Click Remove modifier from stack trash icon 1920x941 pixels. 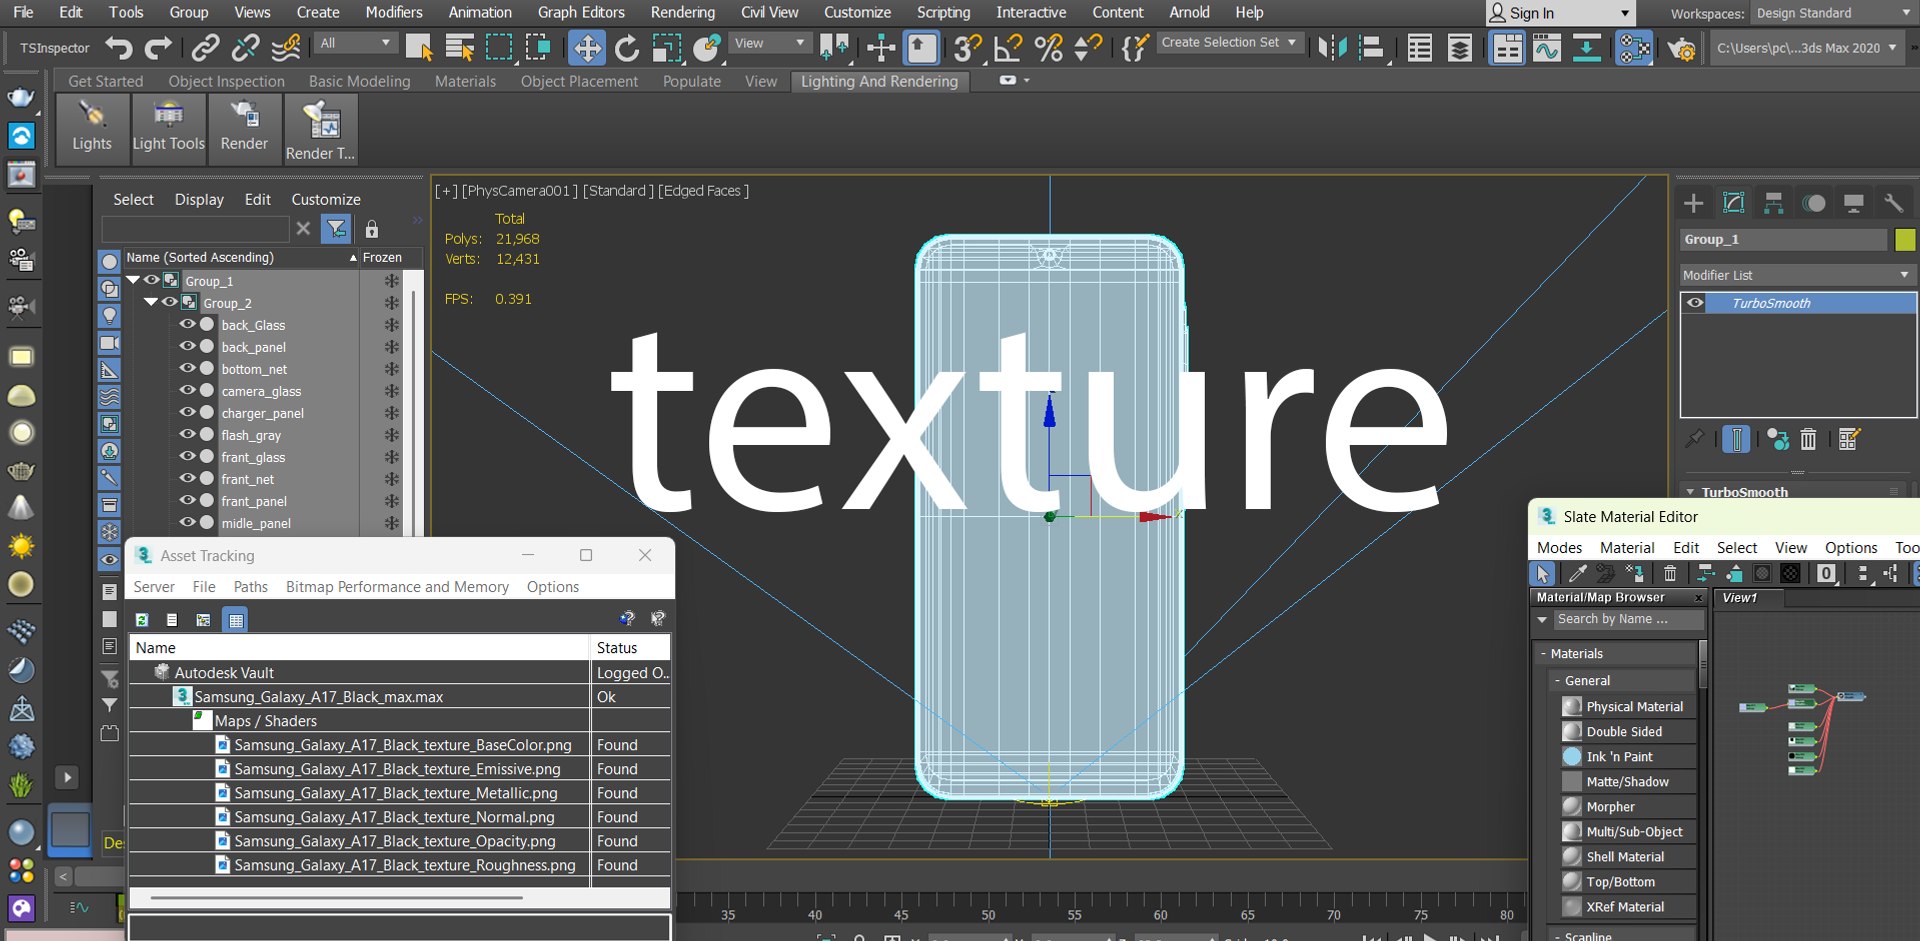tap(1808, 439)
